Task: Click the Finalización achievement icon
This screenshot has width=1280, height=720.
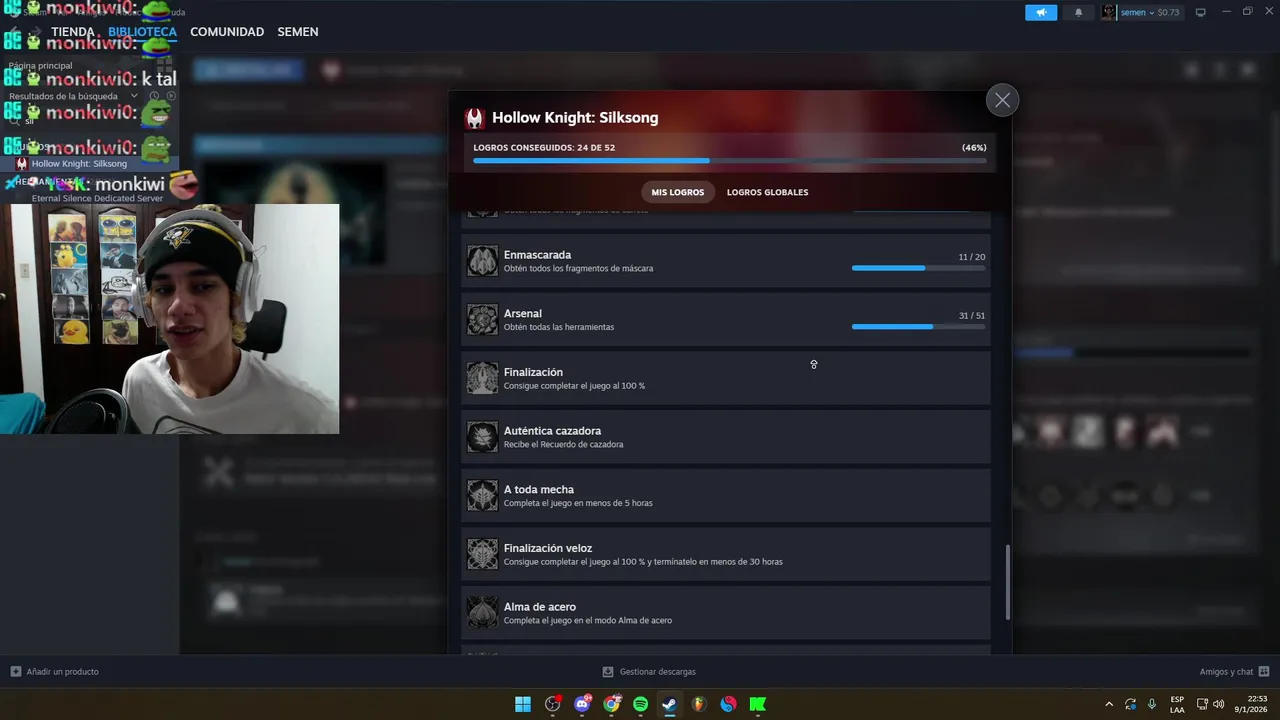Action: coord(482,378)
